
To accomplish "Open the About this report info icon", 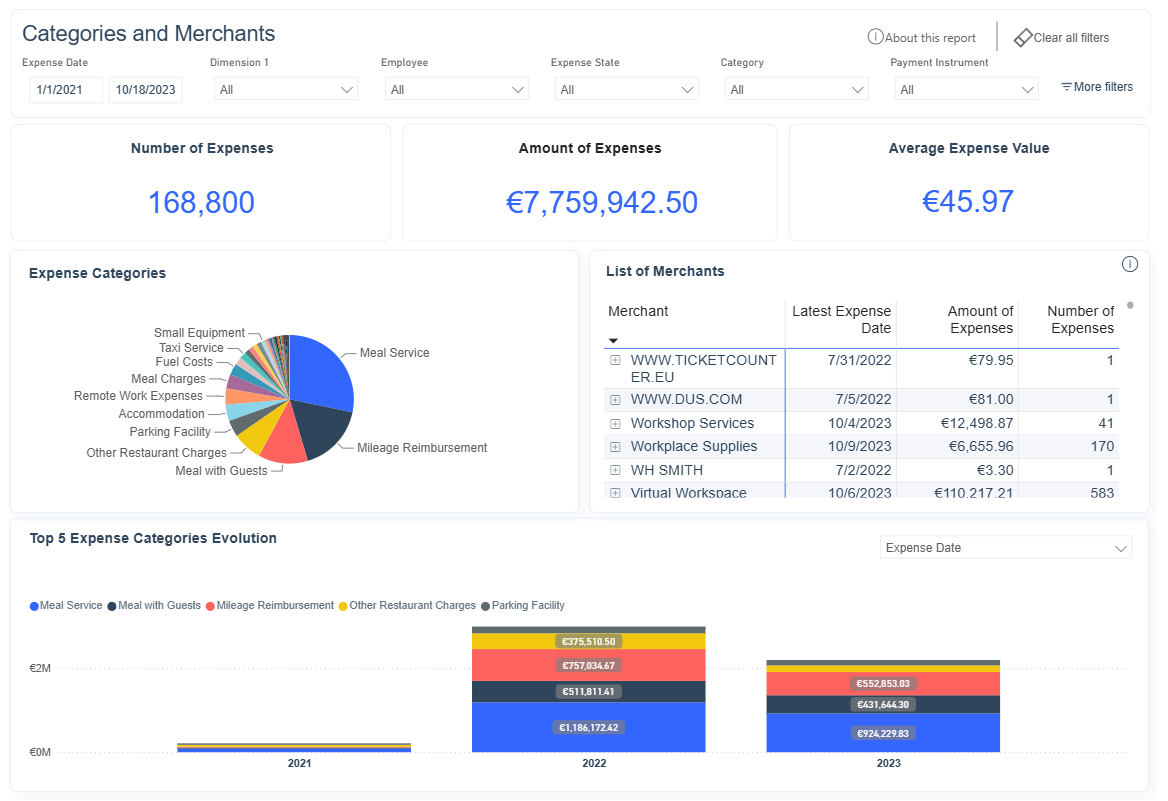I will (875, 37).
